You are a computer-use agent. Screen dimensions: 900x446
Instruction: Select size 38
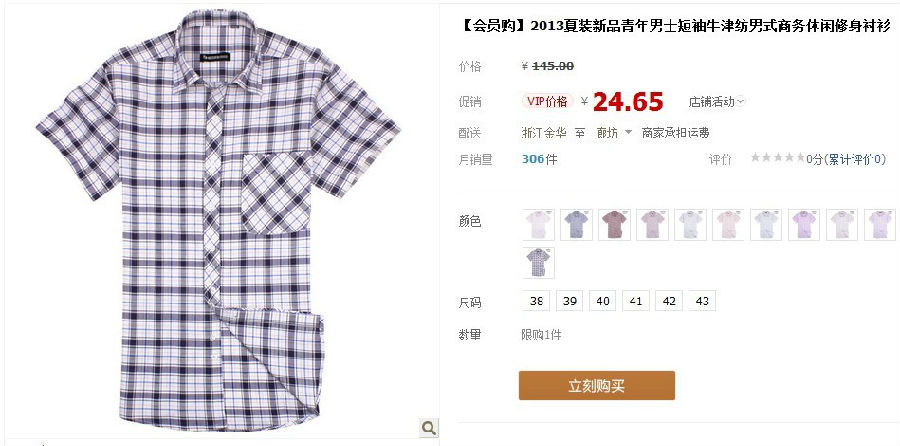coord(536,301)
